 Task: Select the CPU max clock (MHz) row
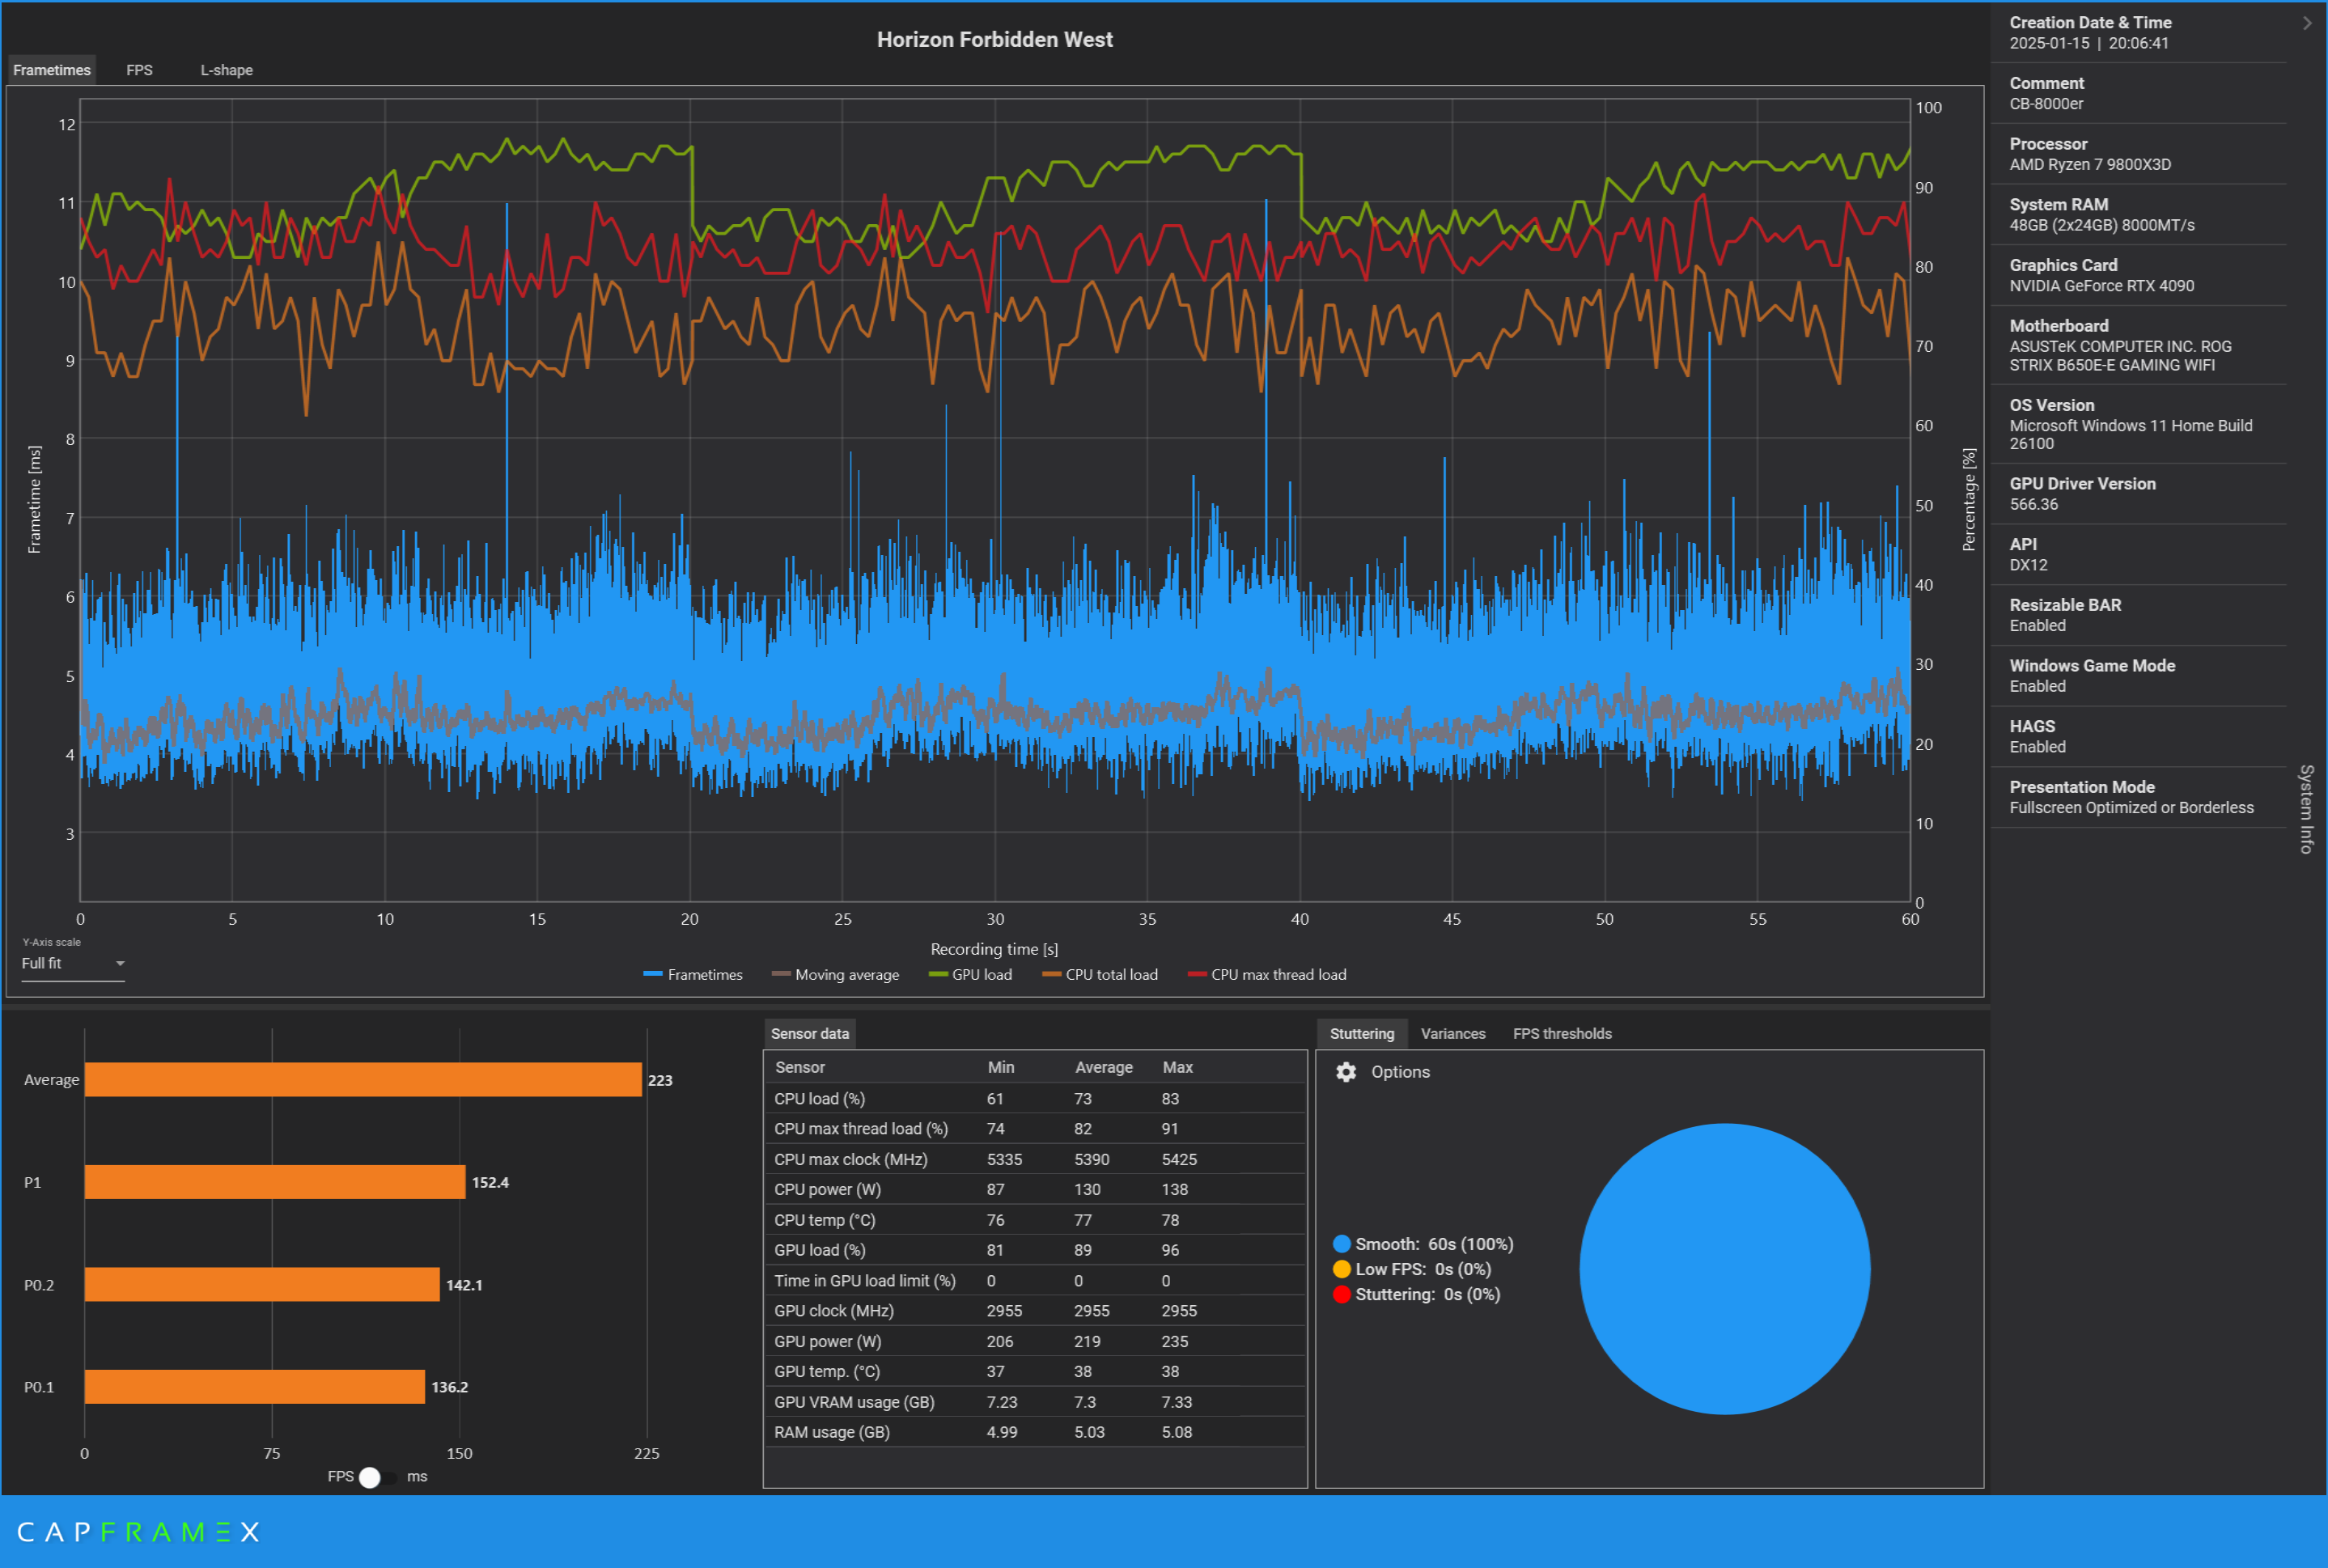tap(1035, 1160)
